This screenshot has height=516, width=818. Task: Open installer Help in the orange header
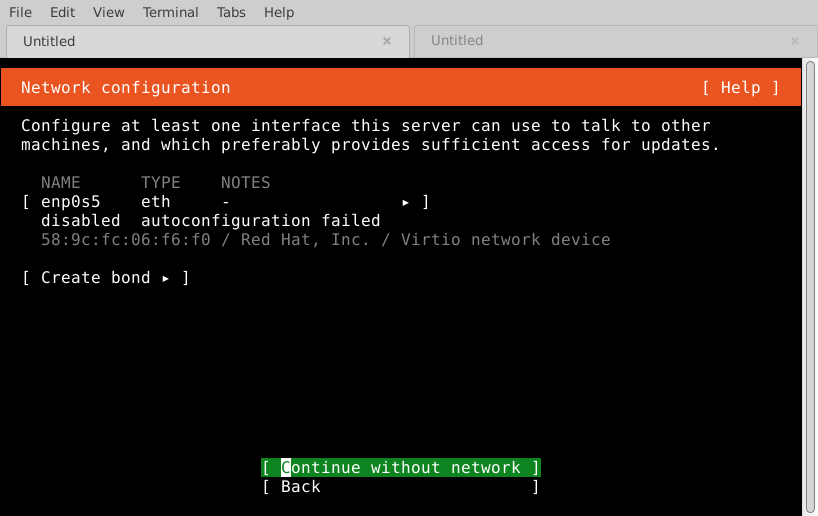[x=740, y=88]
